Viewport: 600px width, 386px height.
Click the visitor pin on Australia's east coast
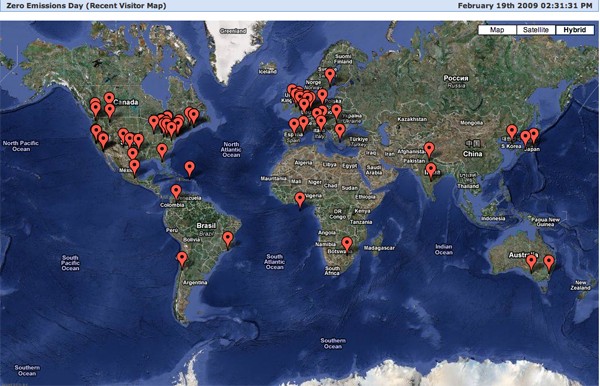pyautogui.click(x=549, y=263)
